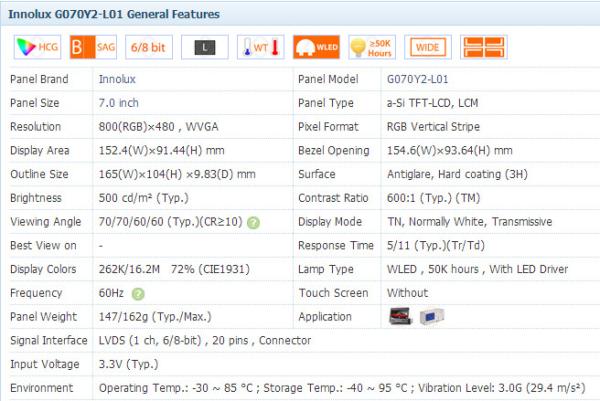Click the Innolux G070Y2-L01 General Features heading
Viewport: 600px width, 401px height.
coord(114,14)
